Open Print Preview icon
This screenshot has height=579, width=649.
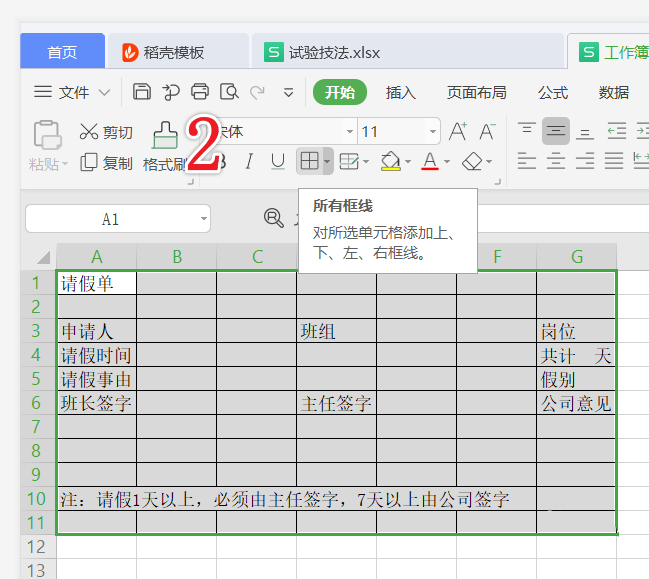(229, 91)
